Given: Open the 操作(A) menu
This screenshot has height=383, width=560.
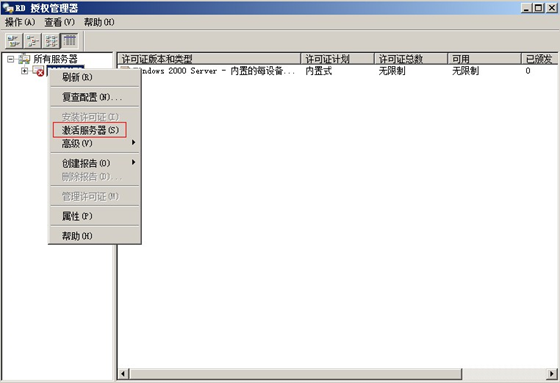Looking at the screenshot, I should pyautogui.click(x=20, y=22).
